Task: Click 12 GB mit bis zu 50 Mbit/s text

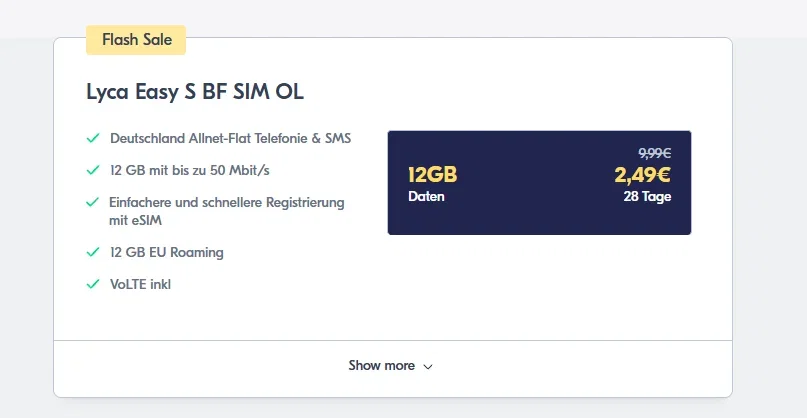Action: point(190,170)
